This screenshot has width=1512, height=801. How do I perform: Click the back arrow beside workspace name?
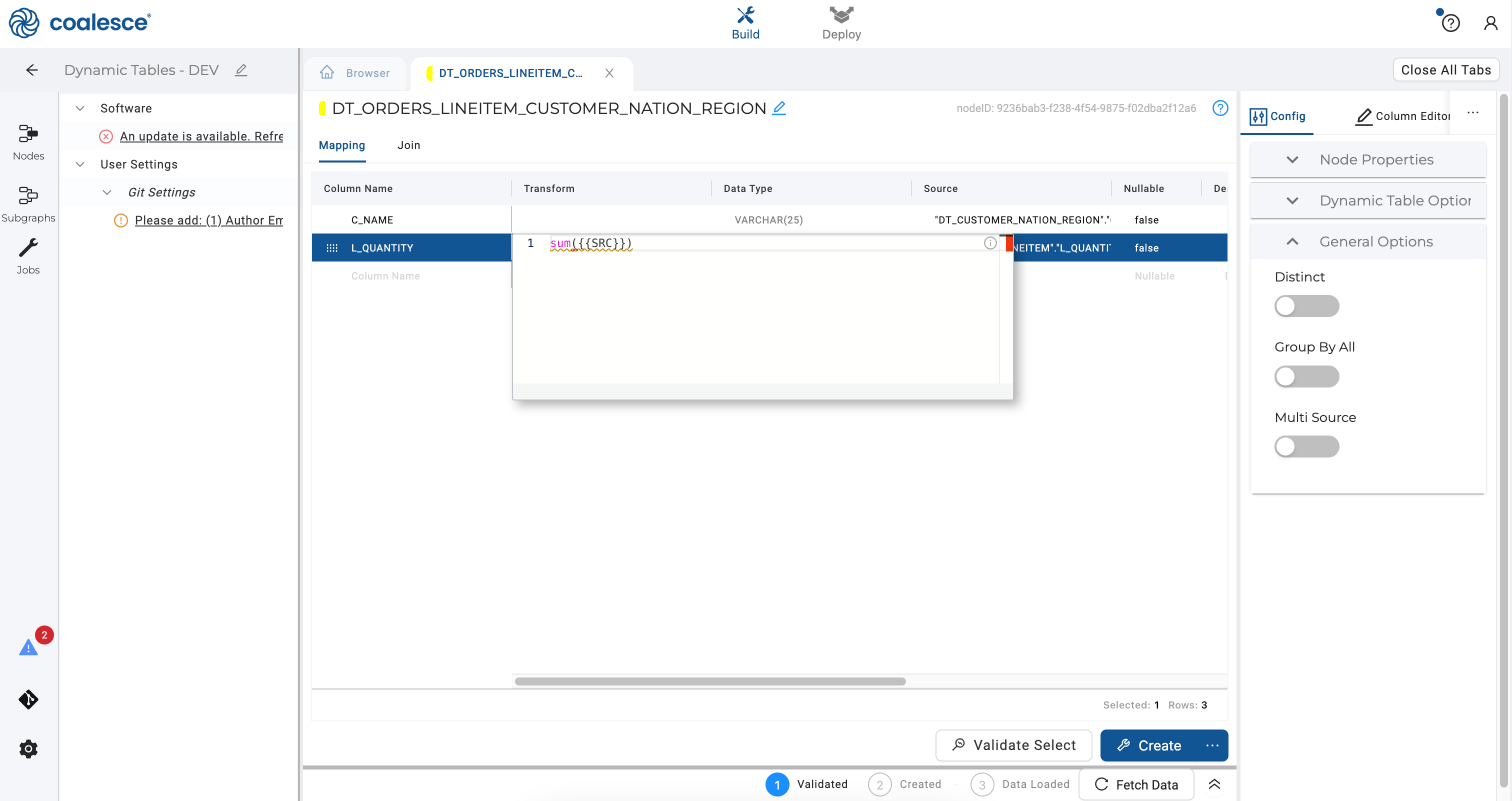point(32,70)
